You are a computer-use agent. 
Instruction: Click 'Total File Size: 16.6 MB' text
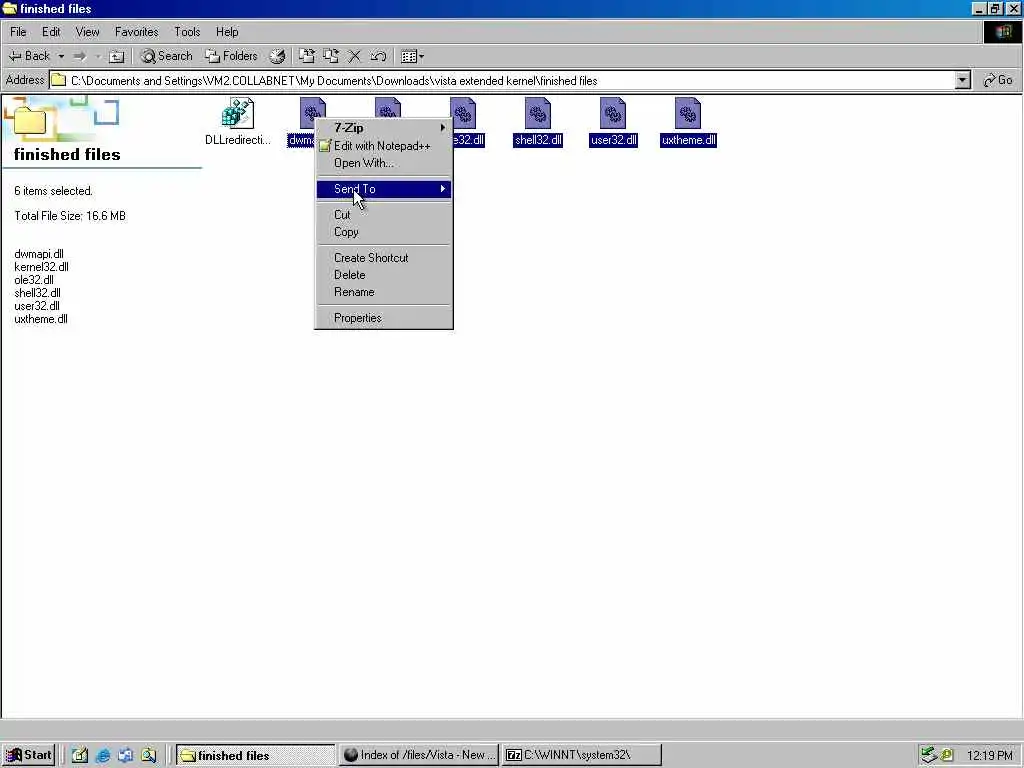point(70,216)
